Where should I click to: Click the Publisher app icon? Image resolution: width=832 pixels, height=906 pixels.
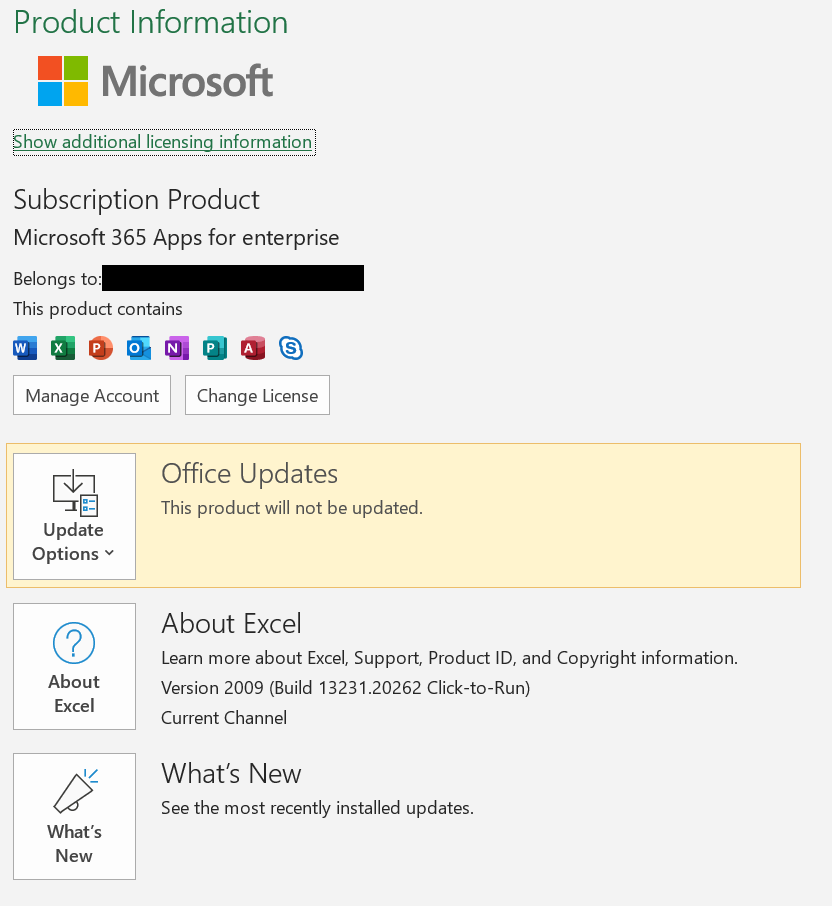pyautogui.click(x=215, y=348)
